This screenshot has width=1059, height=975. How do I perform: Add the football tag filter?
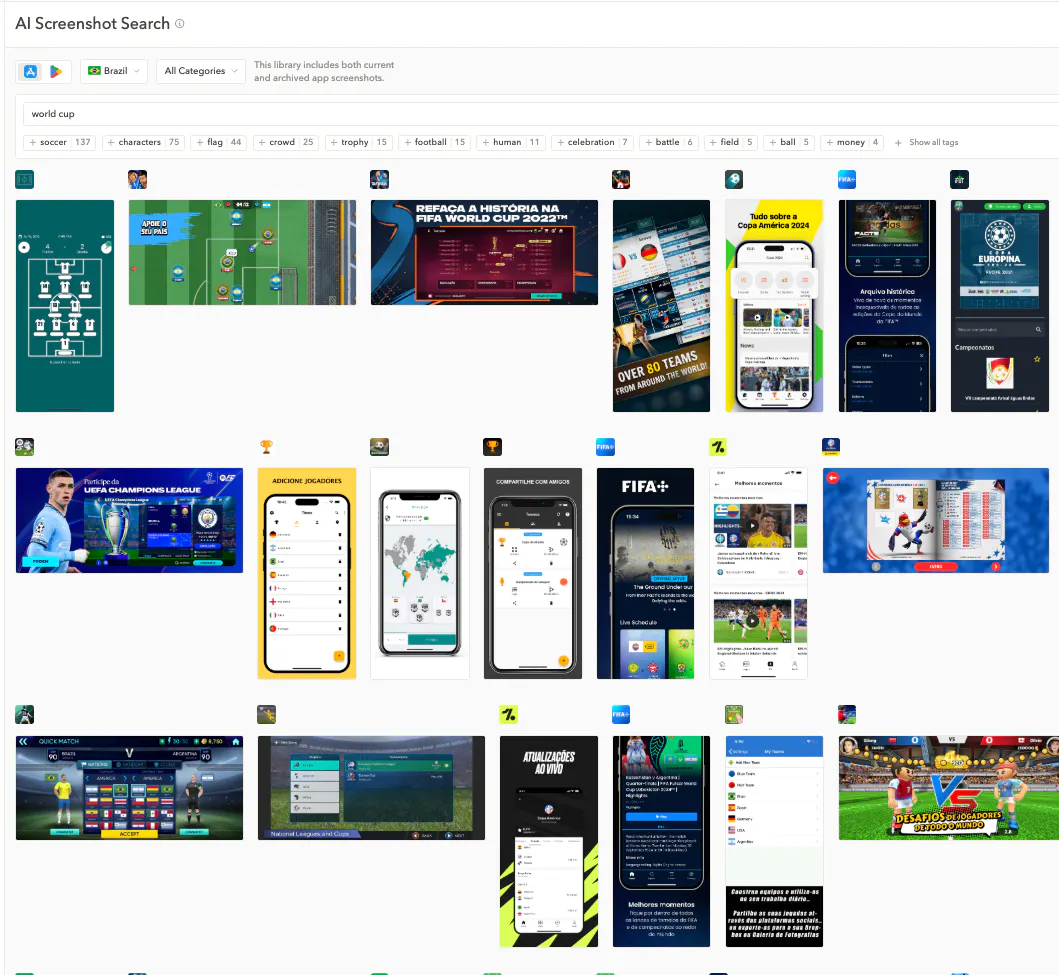point(434,142)
